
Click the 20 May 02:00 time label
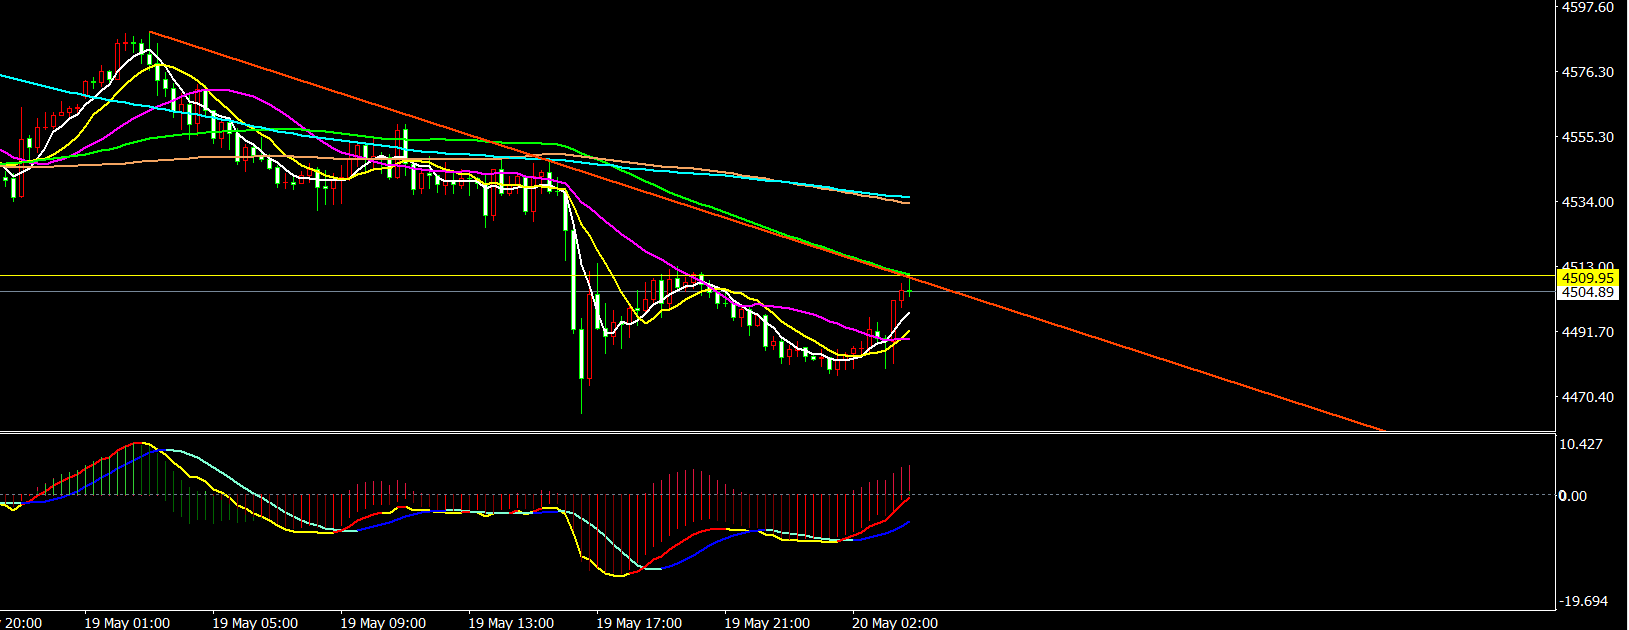coord(895,622)
